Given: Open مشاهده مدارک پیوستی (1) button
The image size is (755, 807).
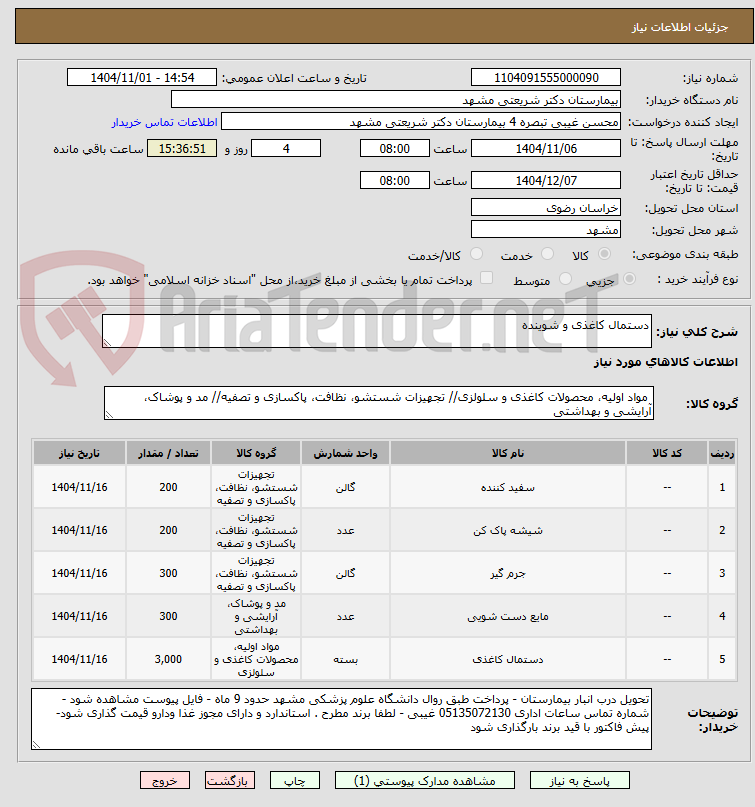Looking at the screenshot, I should [425, 780].
